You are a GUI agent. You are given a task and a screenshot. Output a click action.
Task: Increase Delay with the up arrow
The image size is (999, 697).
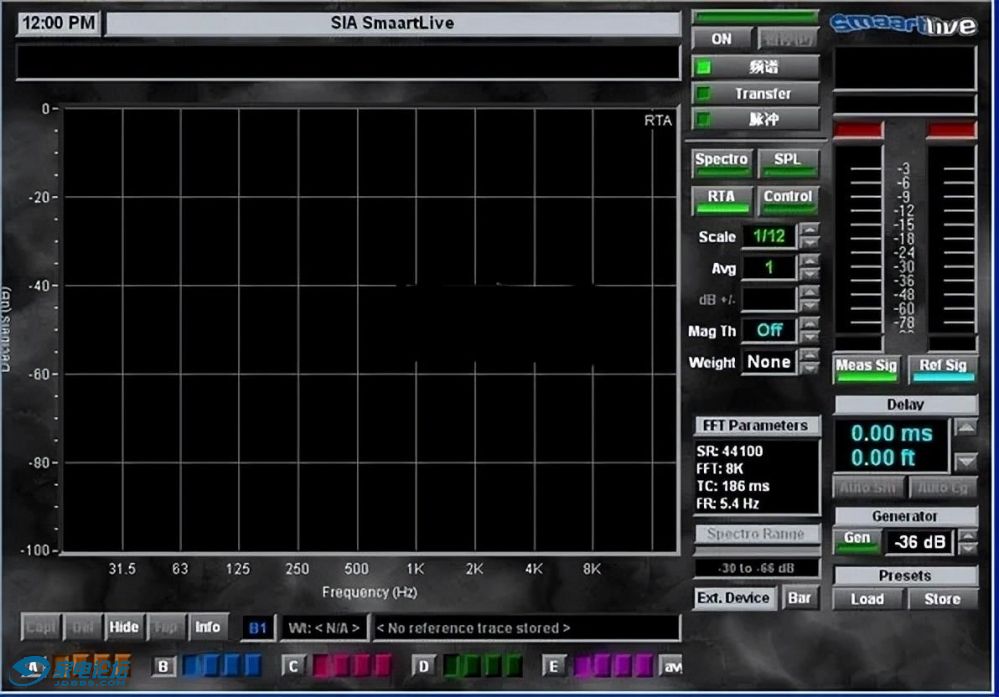coord(966,428)
